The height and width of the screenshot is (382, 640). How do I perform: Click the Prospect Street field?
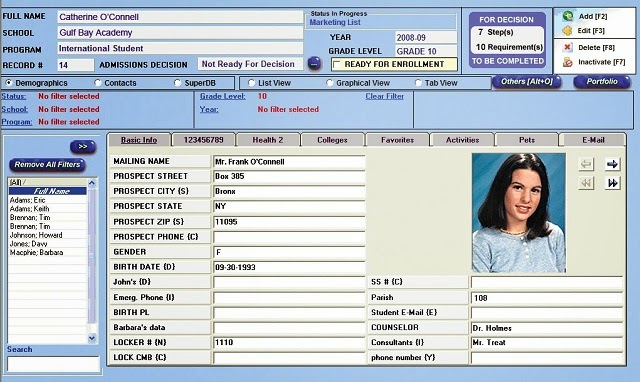(289, 176)
